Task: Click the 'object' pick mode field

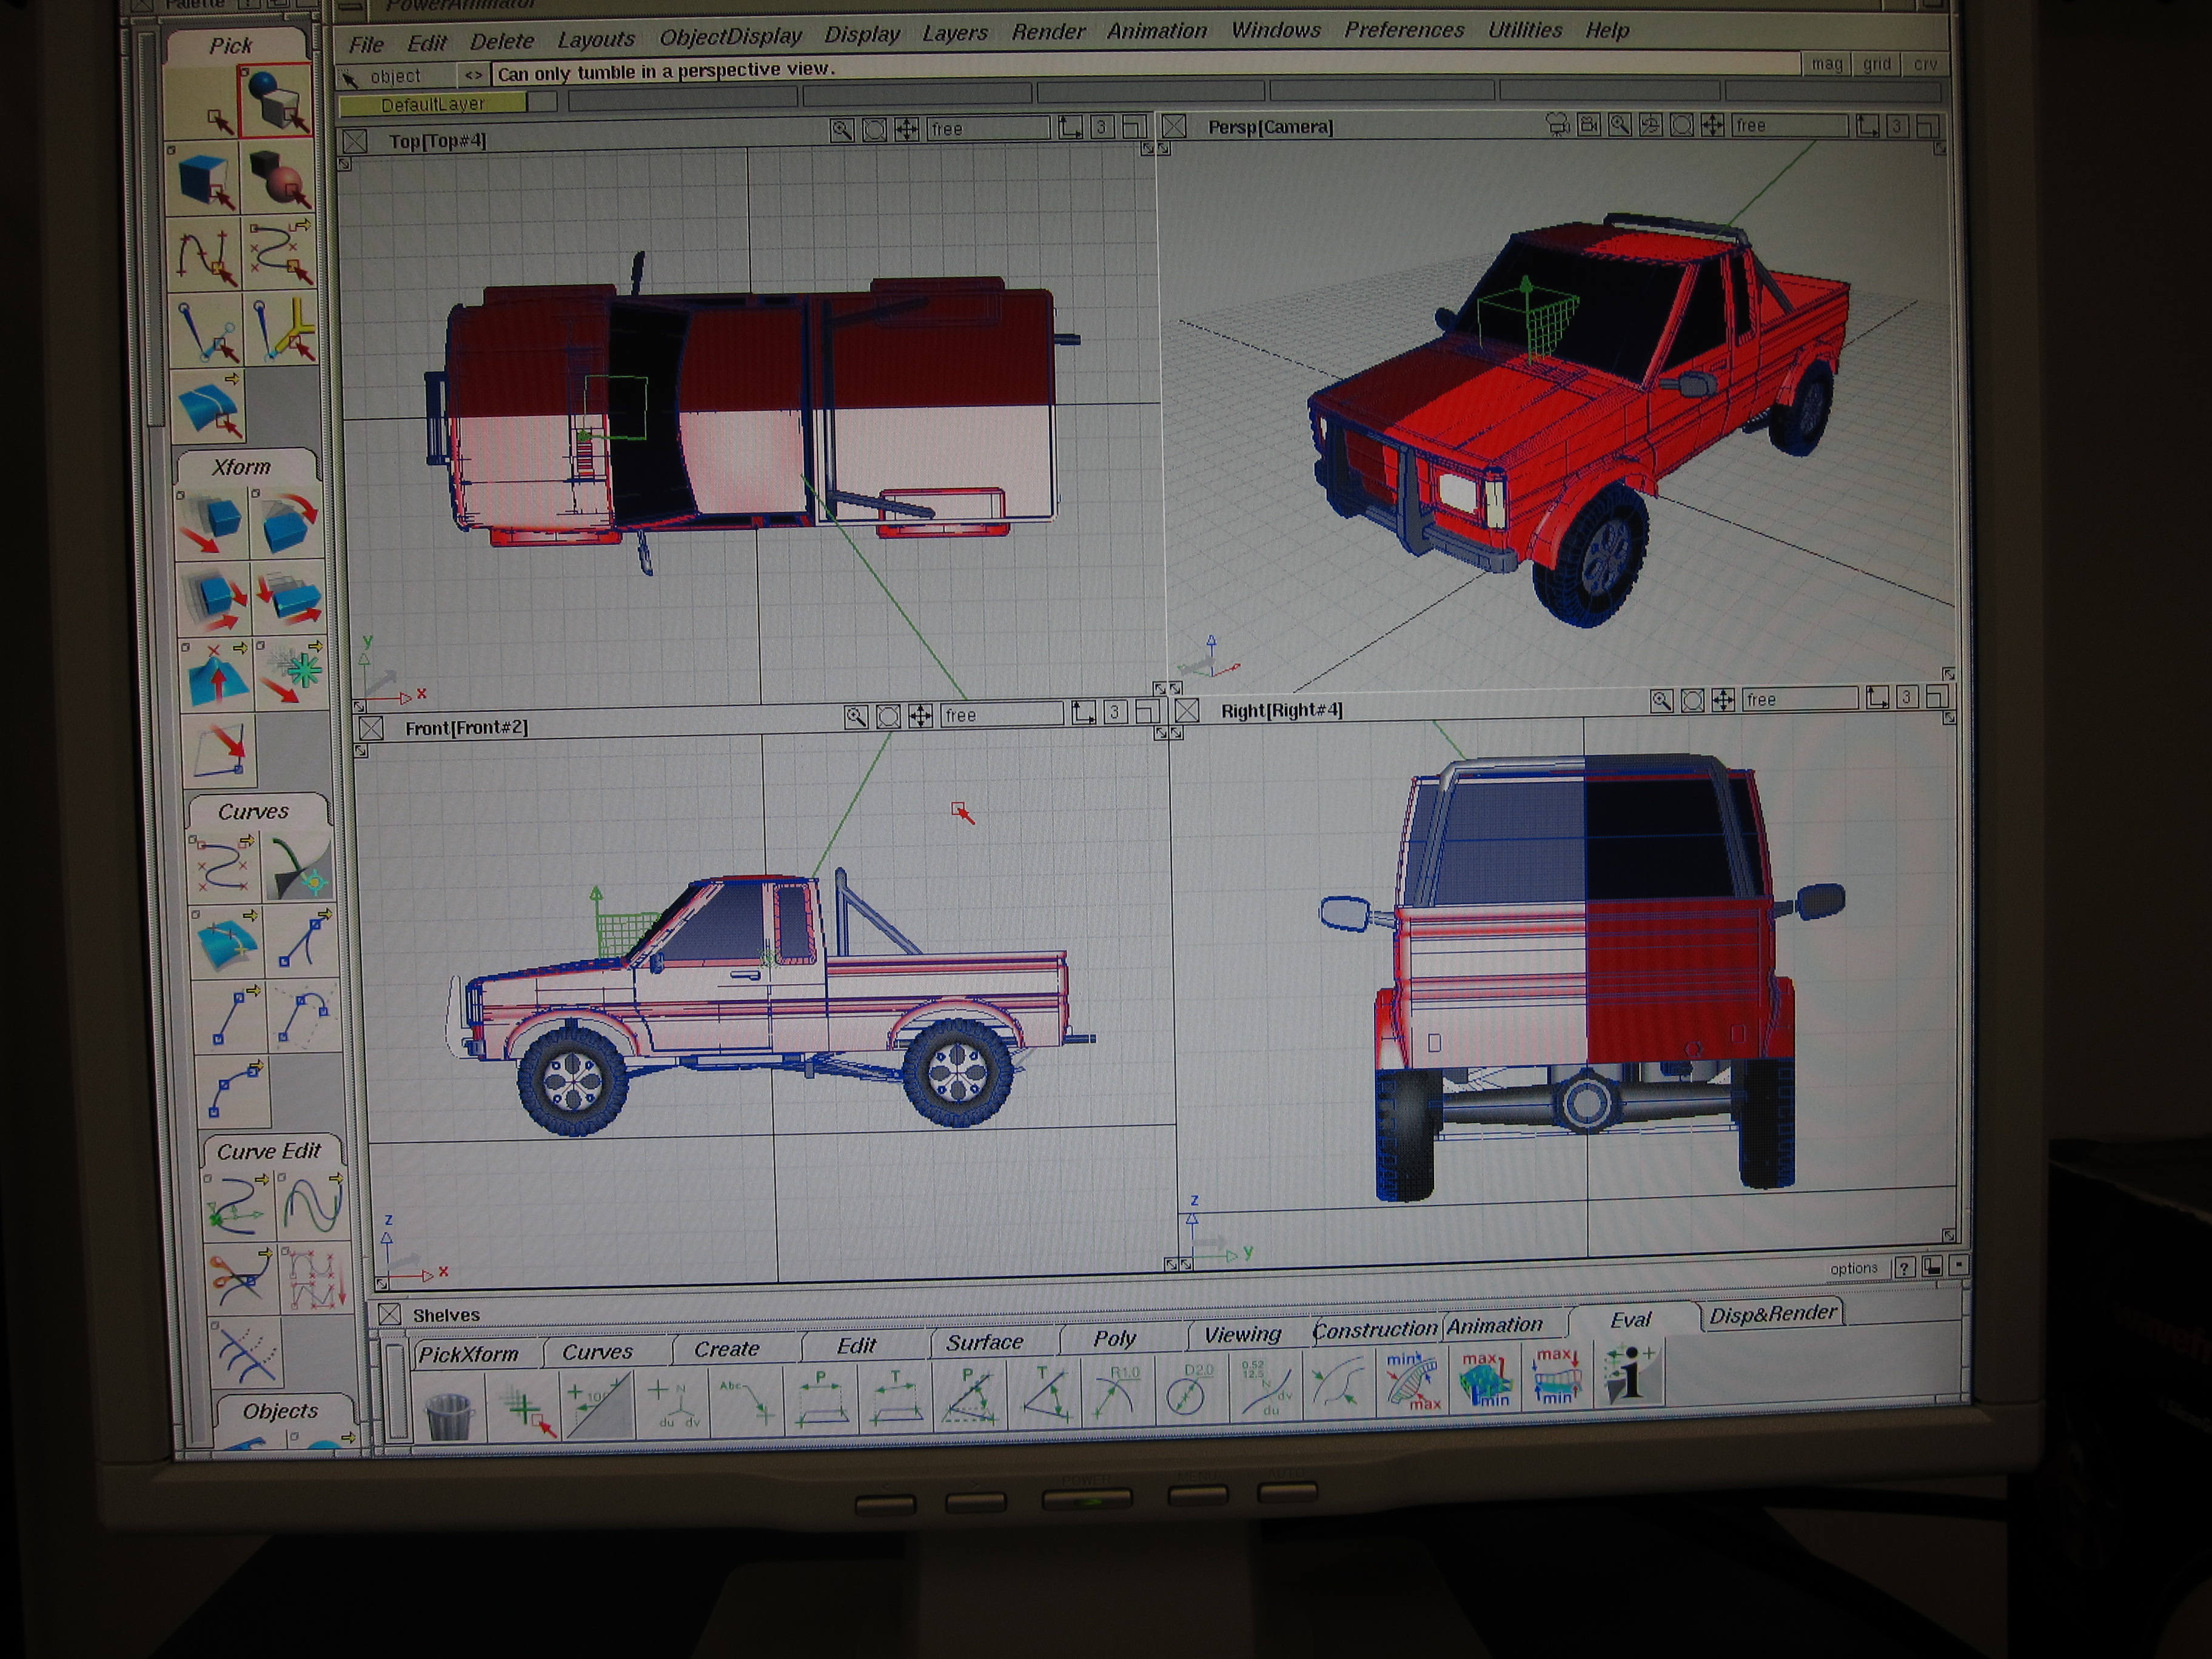Action: tap(396, 76)
